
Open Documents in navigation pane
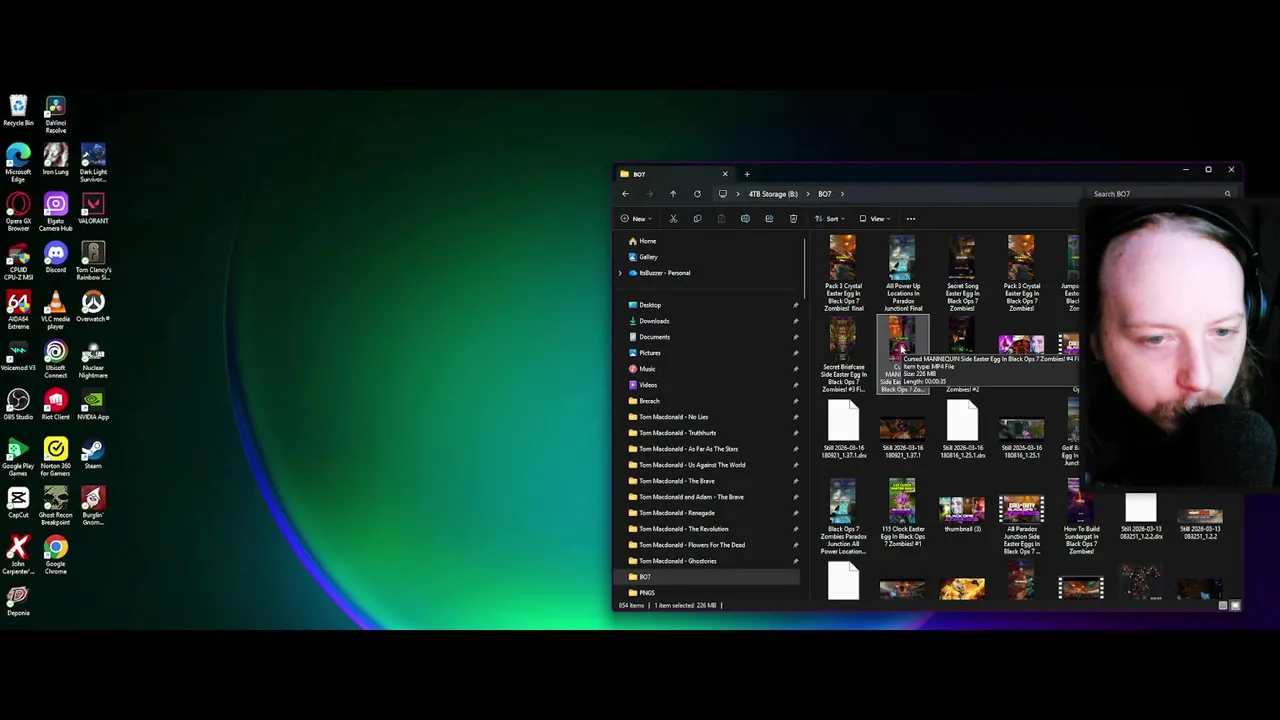tap(654, 337)
